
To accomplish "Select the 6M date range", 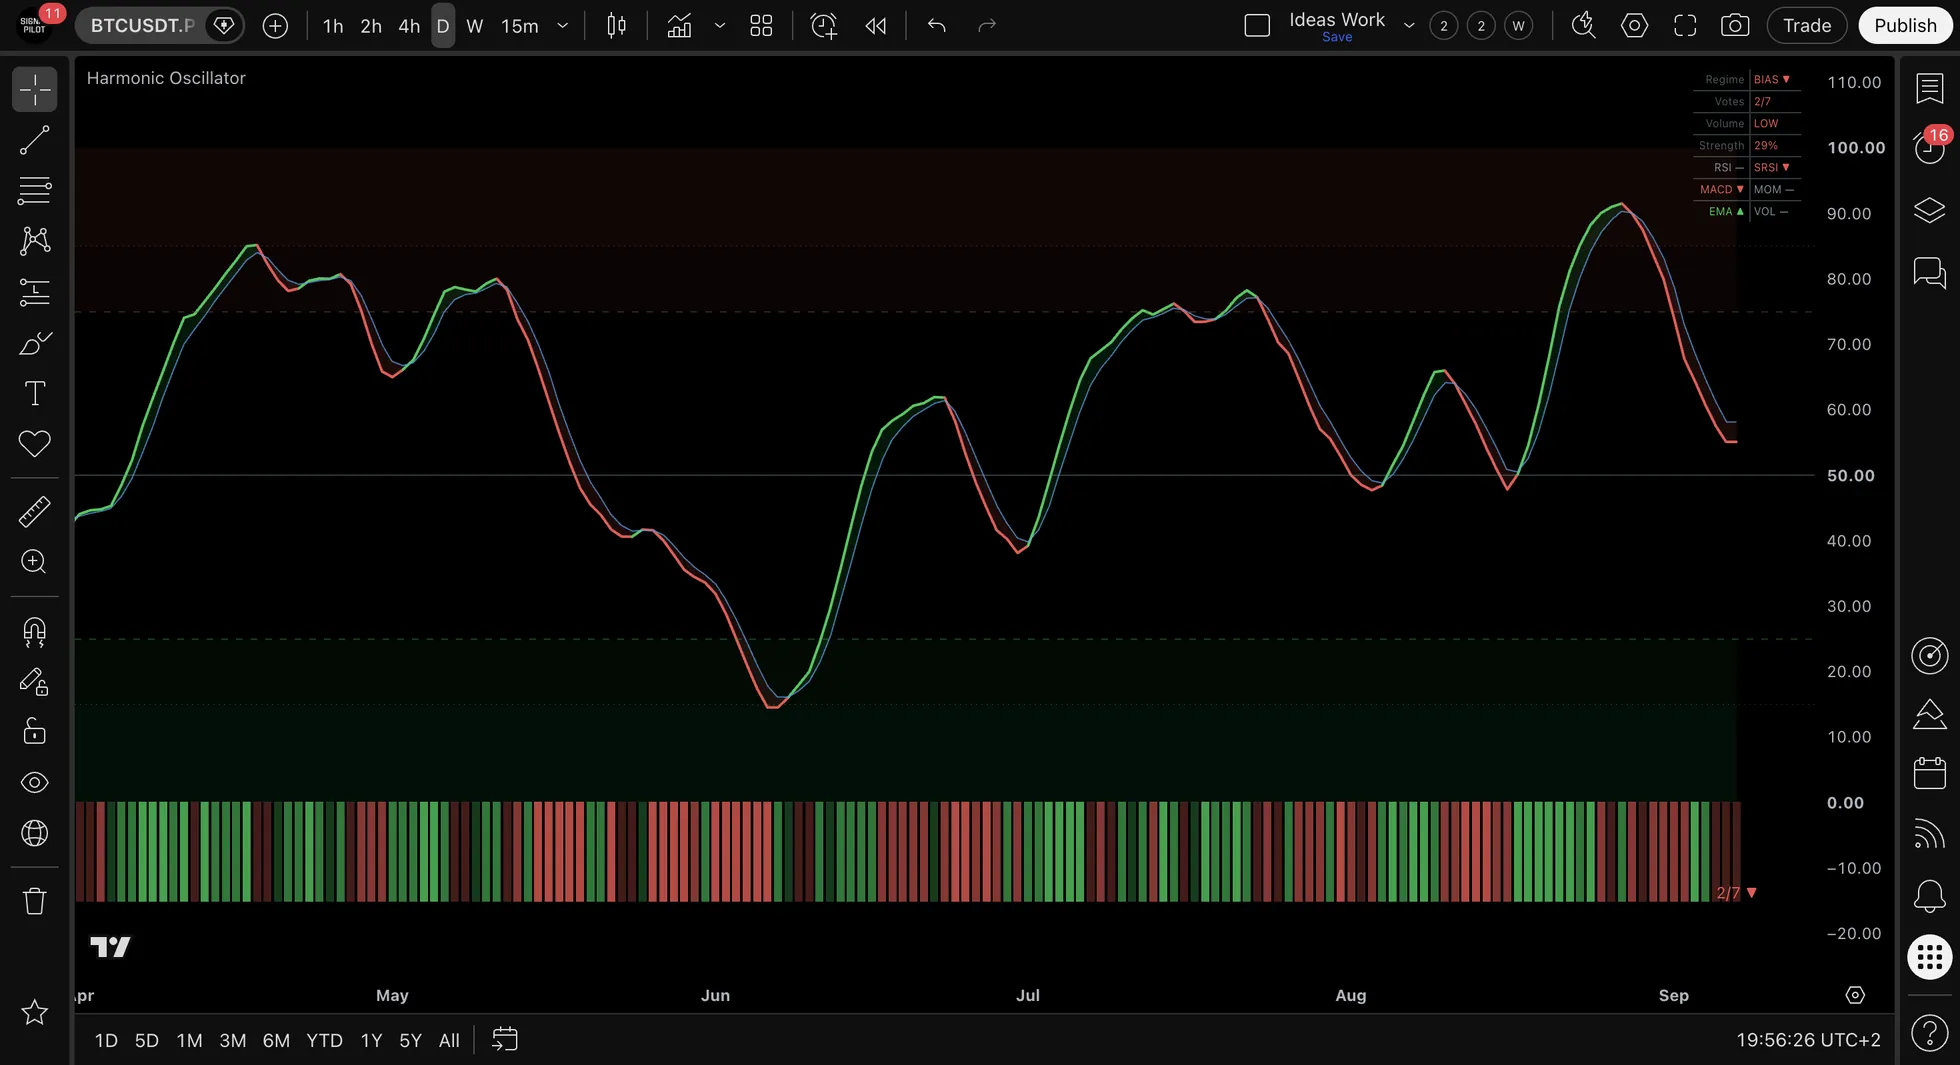I will click(x=276, y=1040).
